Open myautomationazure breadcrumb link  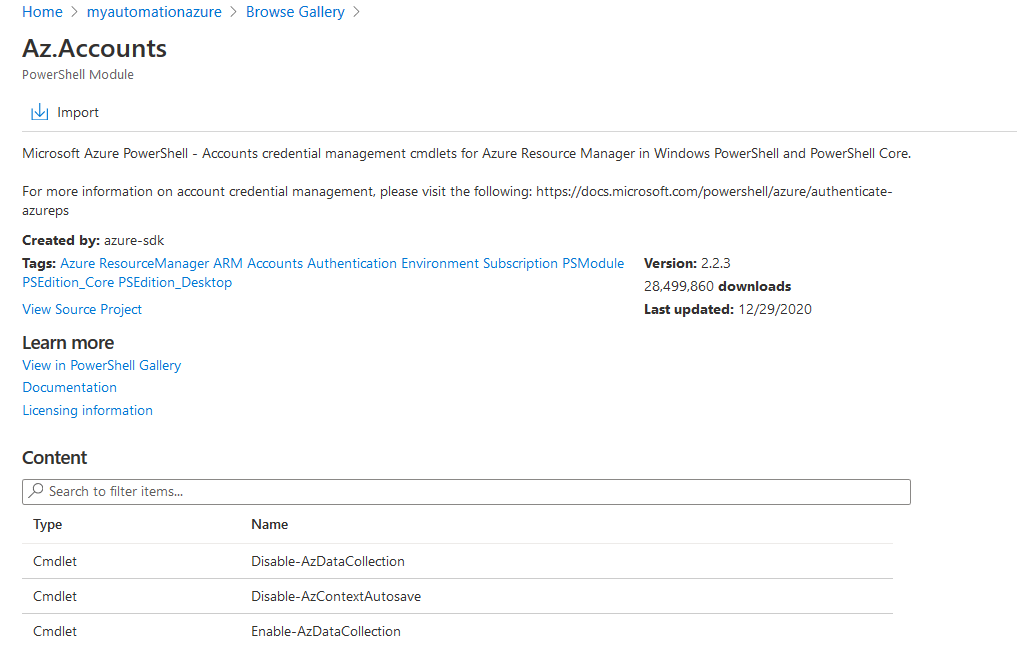pos(153,12)
